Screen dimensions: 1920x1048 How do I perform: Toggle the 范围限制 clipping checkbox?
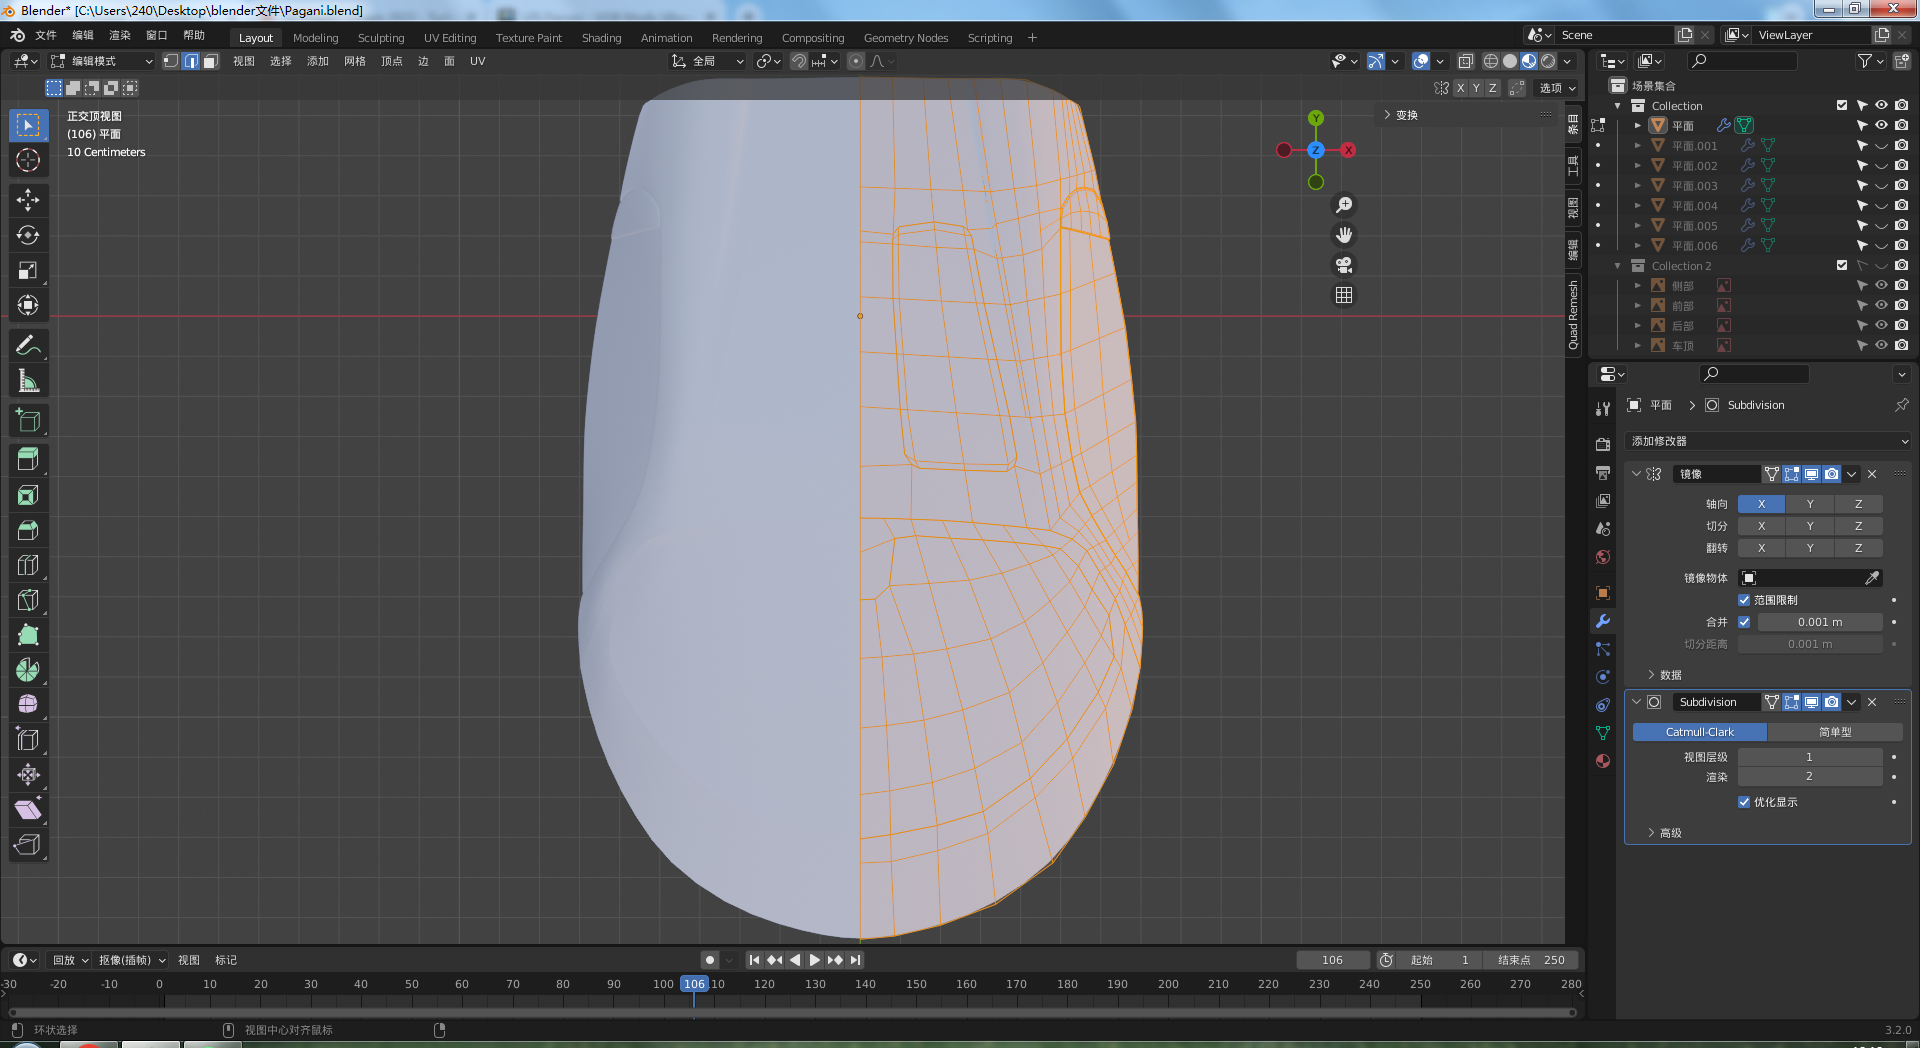[x=1744, y=600]
